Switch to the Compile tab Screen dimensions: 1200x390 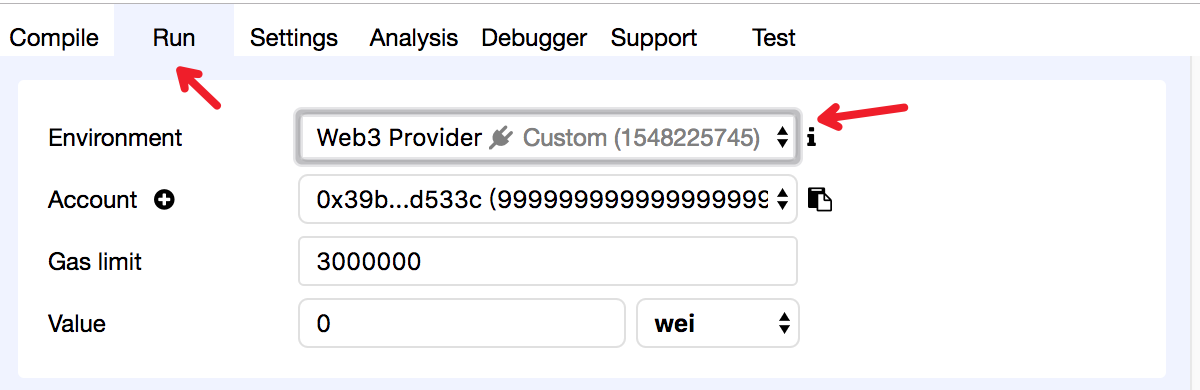click(x=54, y=38)
